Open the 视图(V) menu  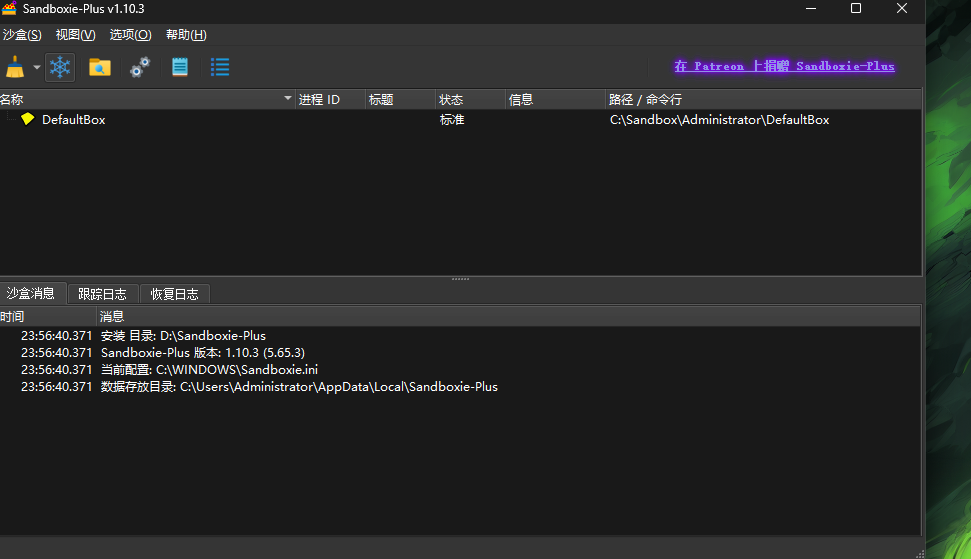[x=76, y=35]
